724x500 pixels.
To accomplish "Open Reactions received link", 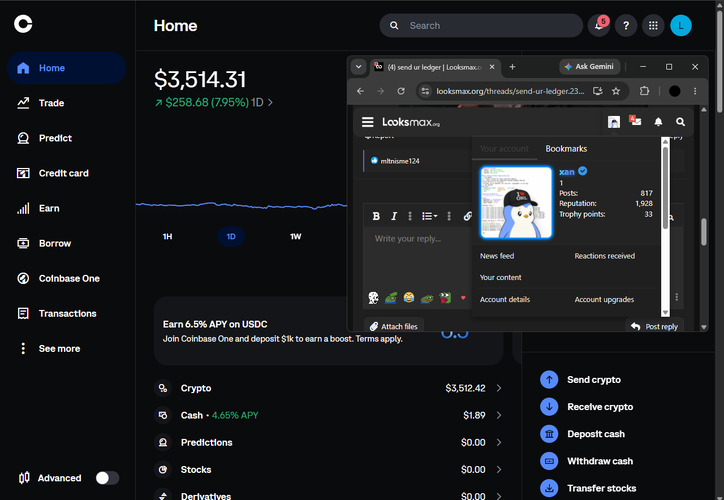I will click(x=604, y=256).
